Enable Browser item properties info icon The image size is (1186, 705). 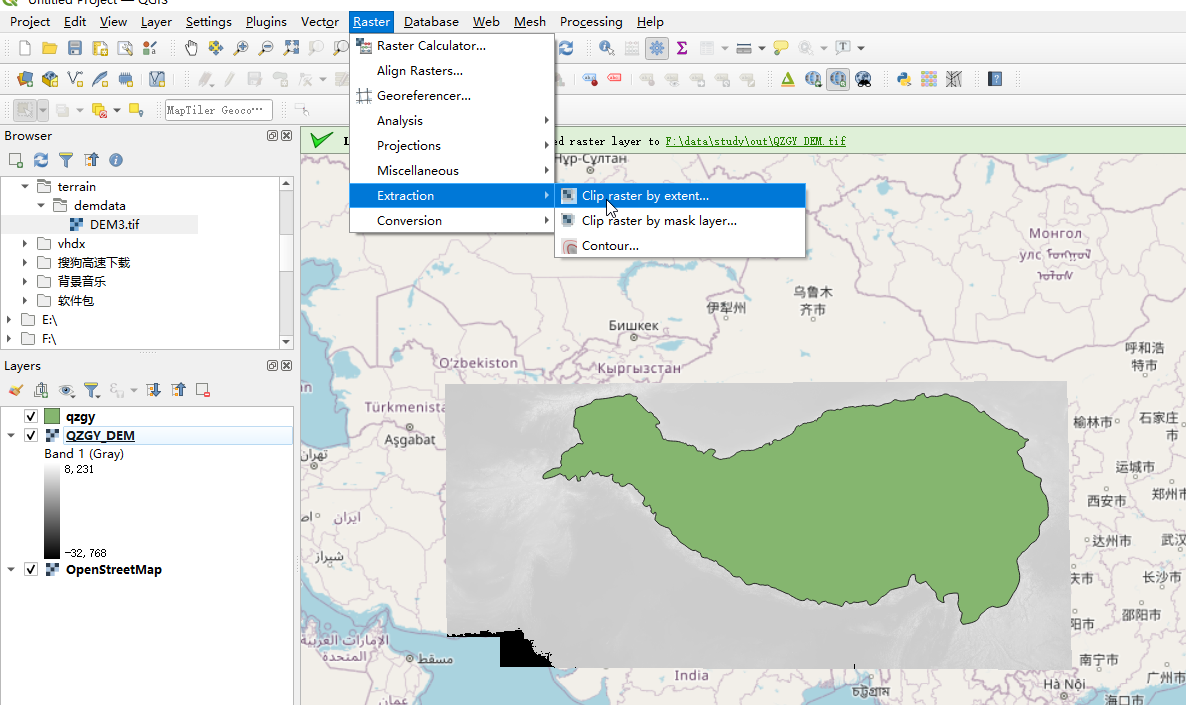tap(116, 160)
